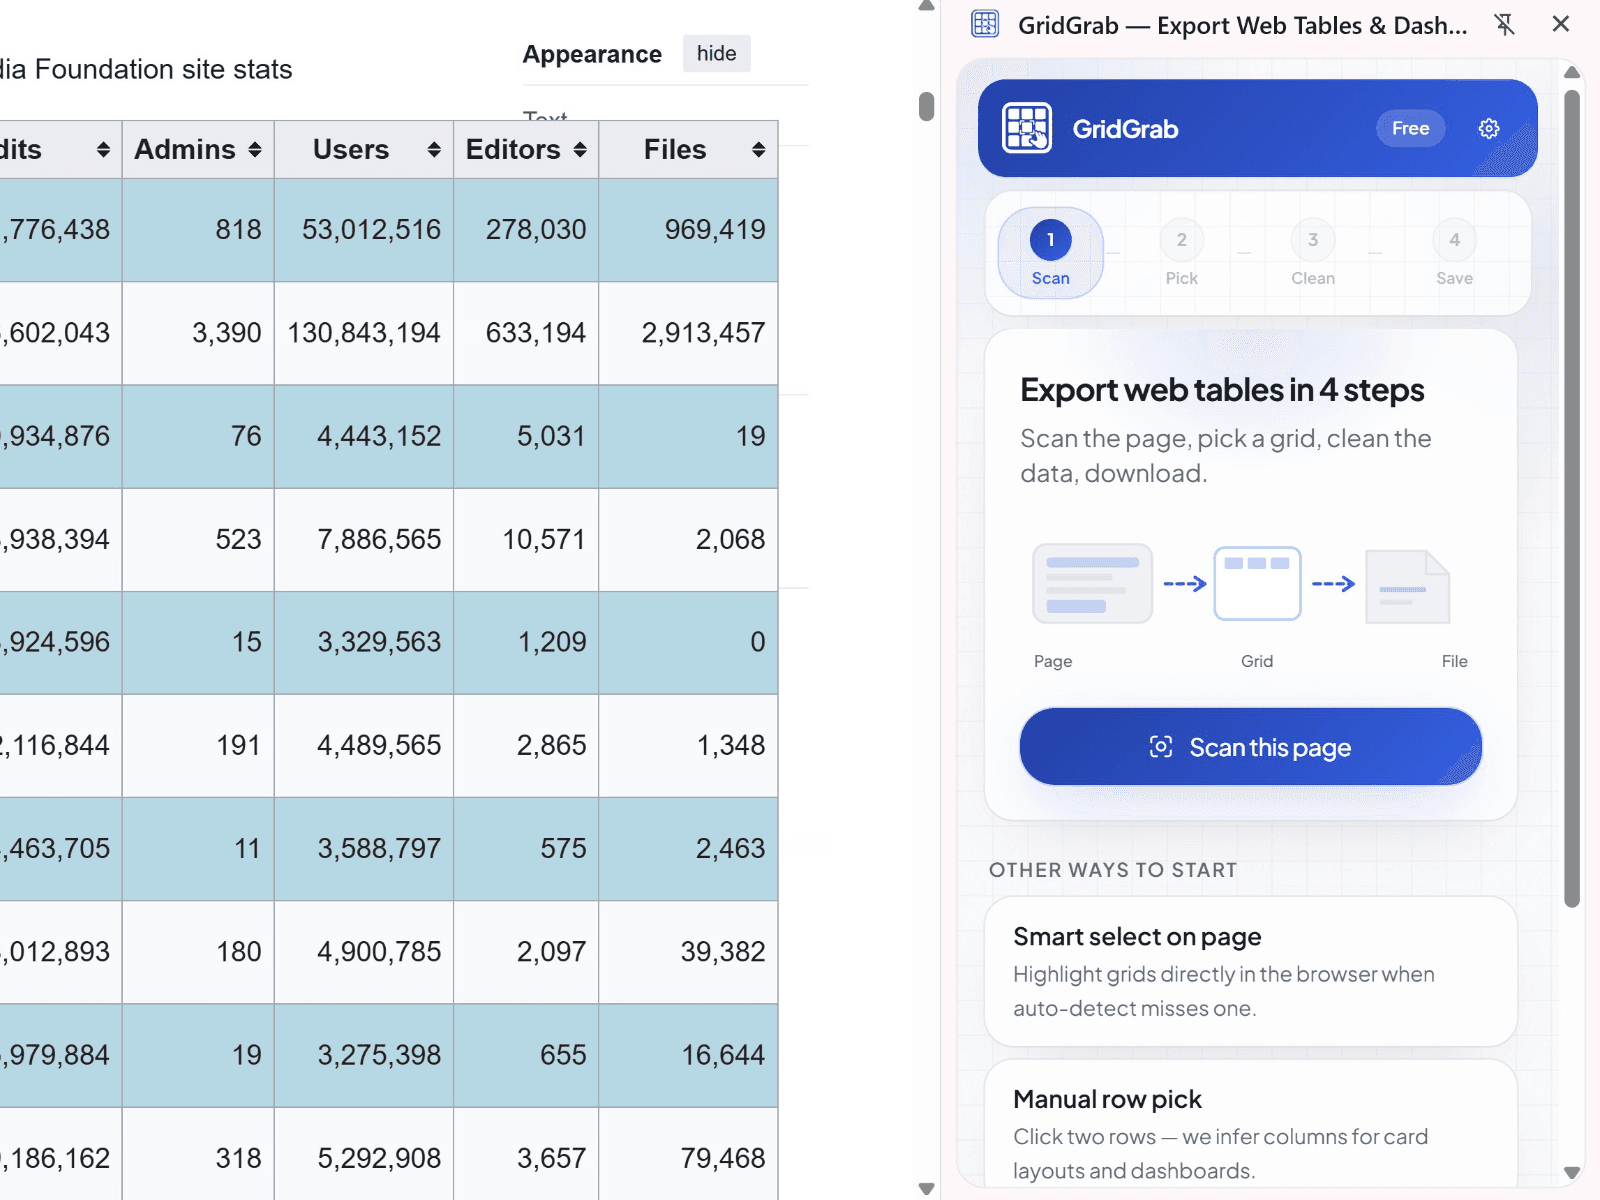The image size is (1600, 1200).
Task: Click Admins cell '180'
Action: (x=198, y=952)
